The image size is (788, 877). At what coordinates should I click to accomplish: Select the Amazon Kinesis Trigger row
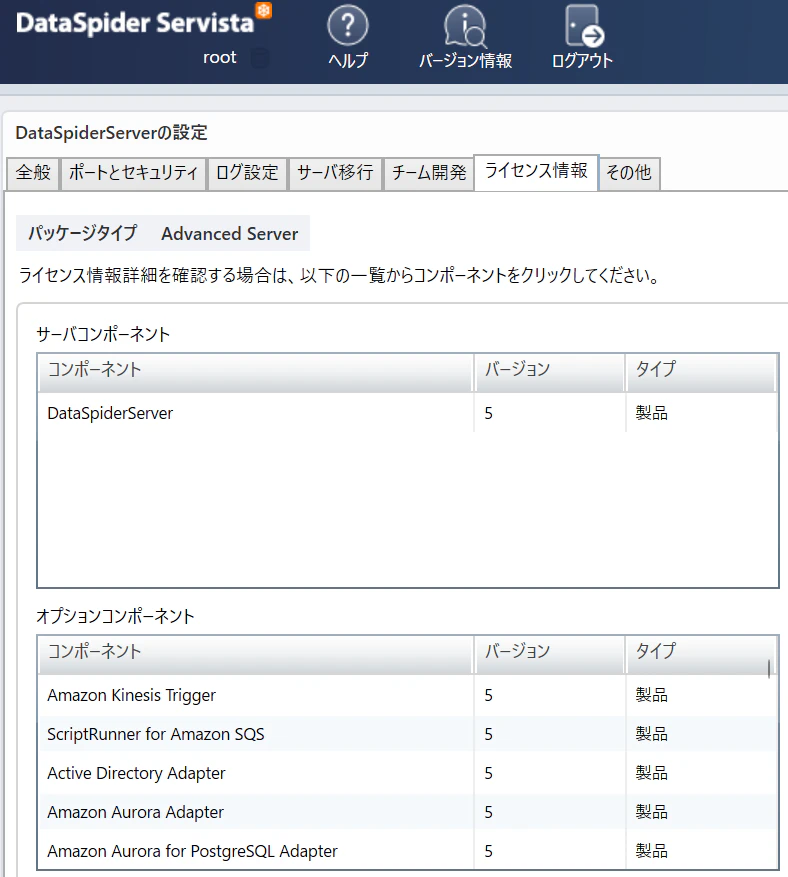coord(408,695)
